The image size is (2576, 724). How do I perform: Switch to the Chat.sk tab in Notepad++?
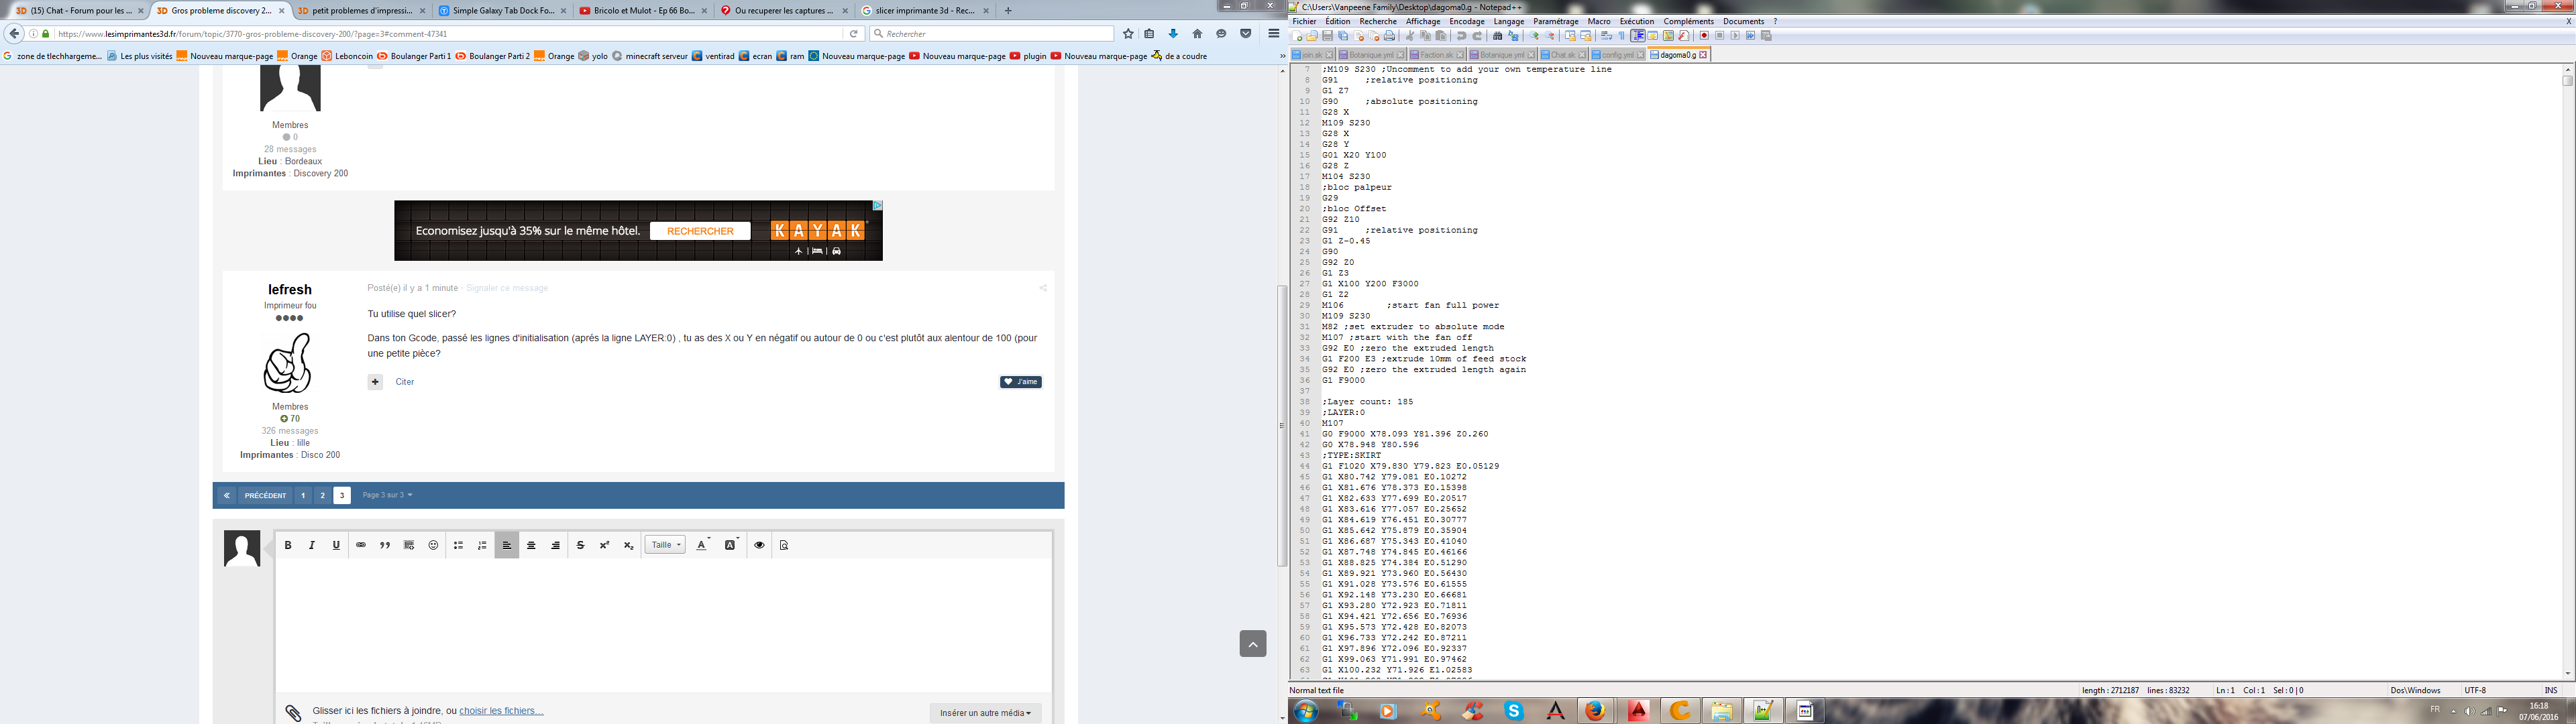coord(1564,55)
